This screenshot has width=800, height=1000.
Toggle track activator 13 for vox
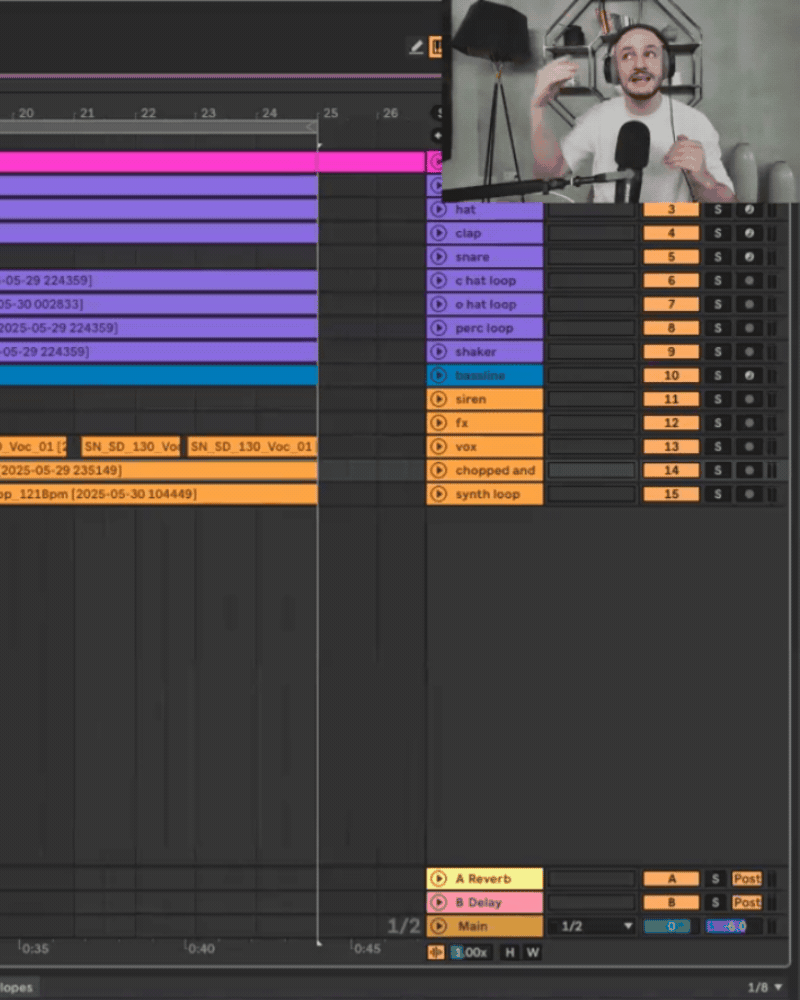coord(671,446)
